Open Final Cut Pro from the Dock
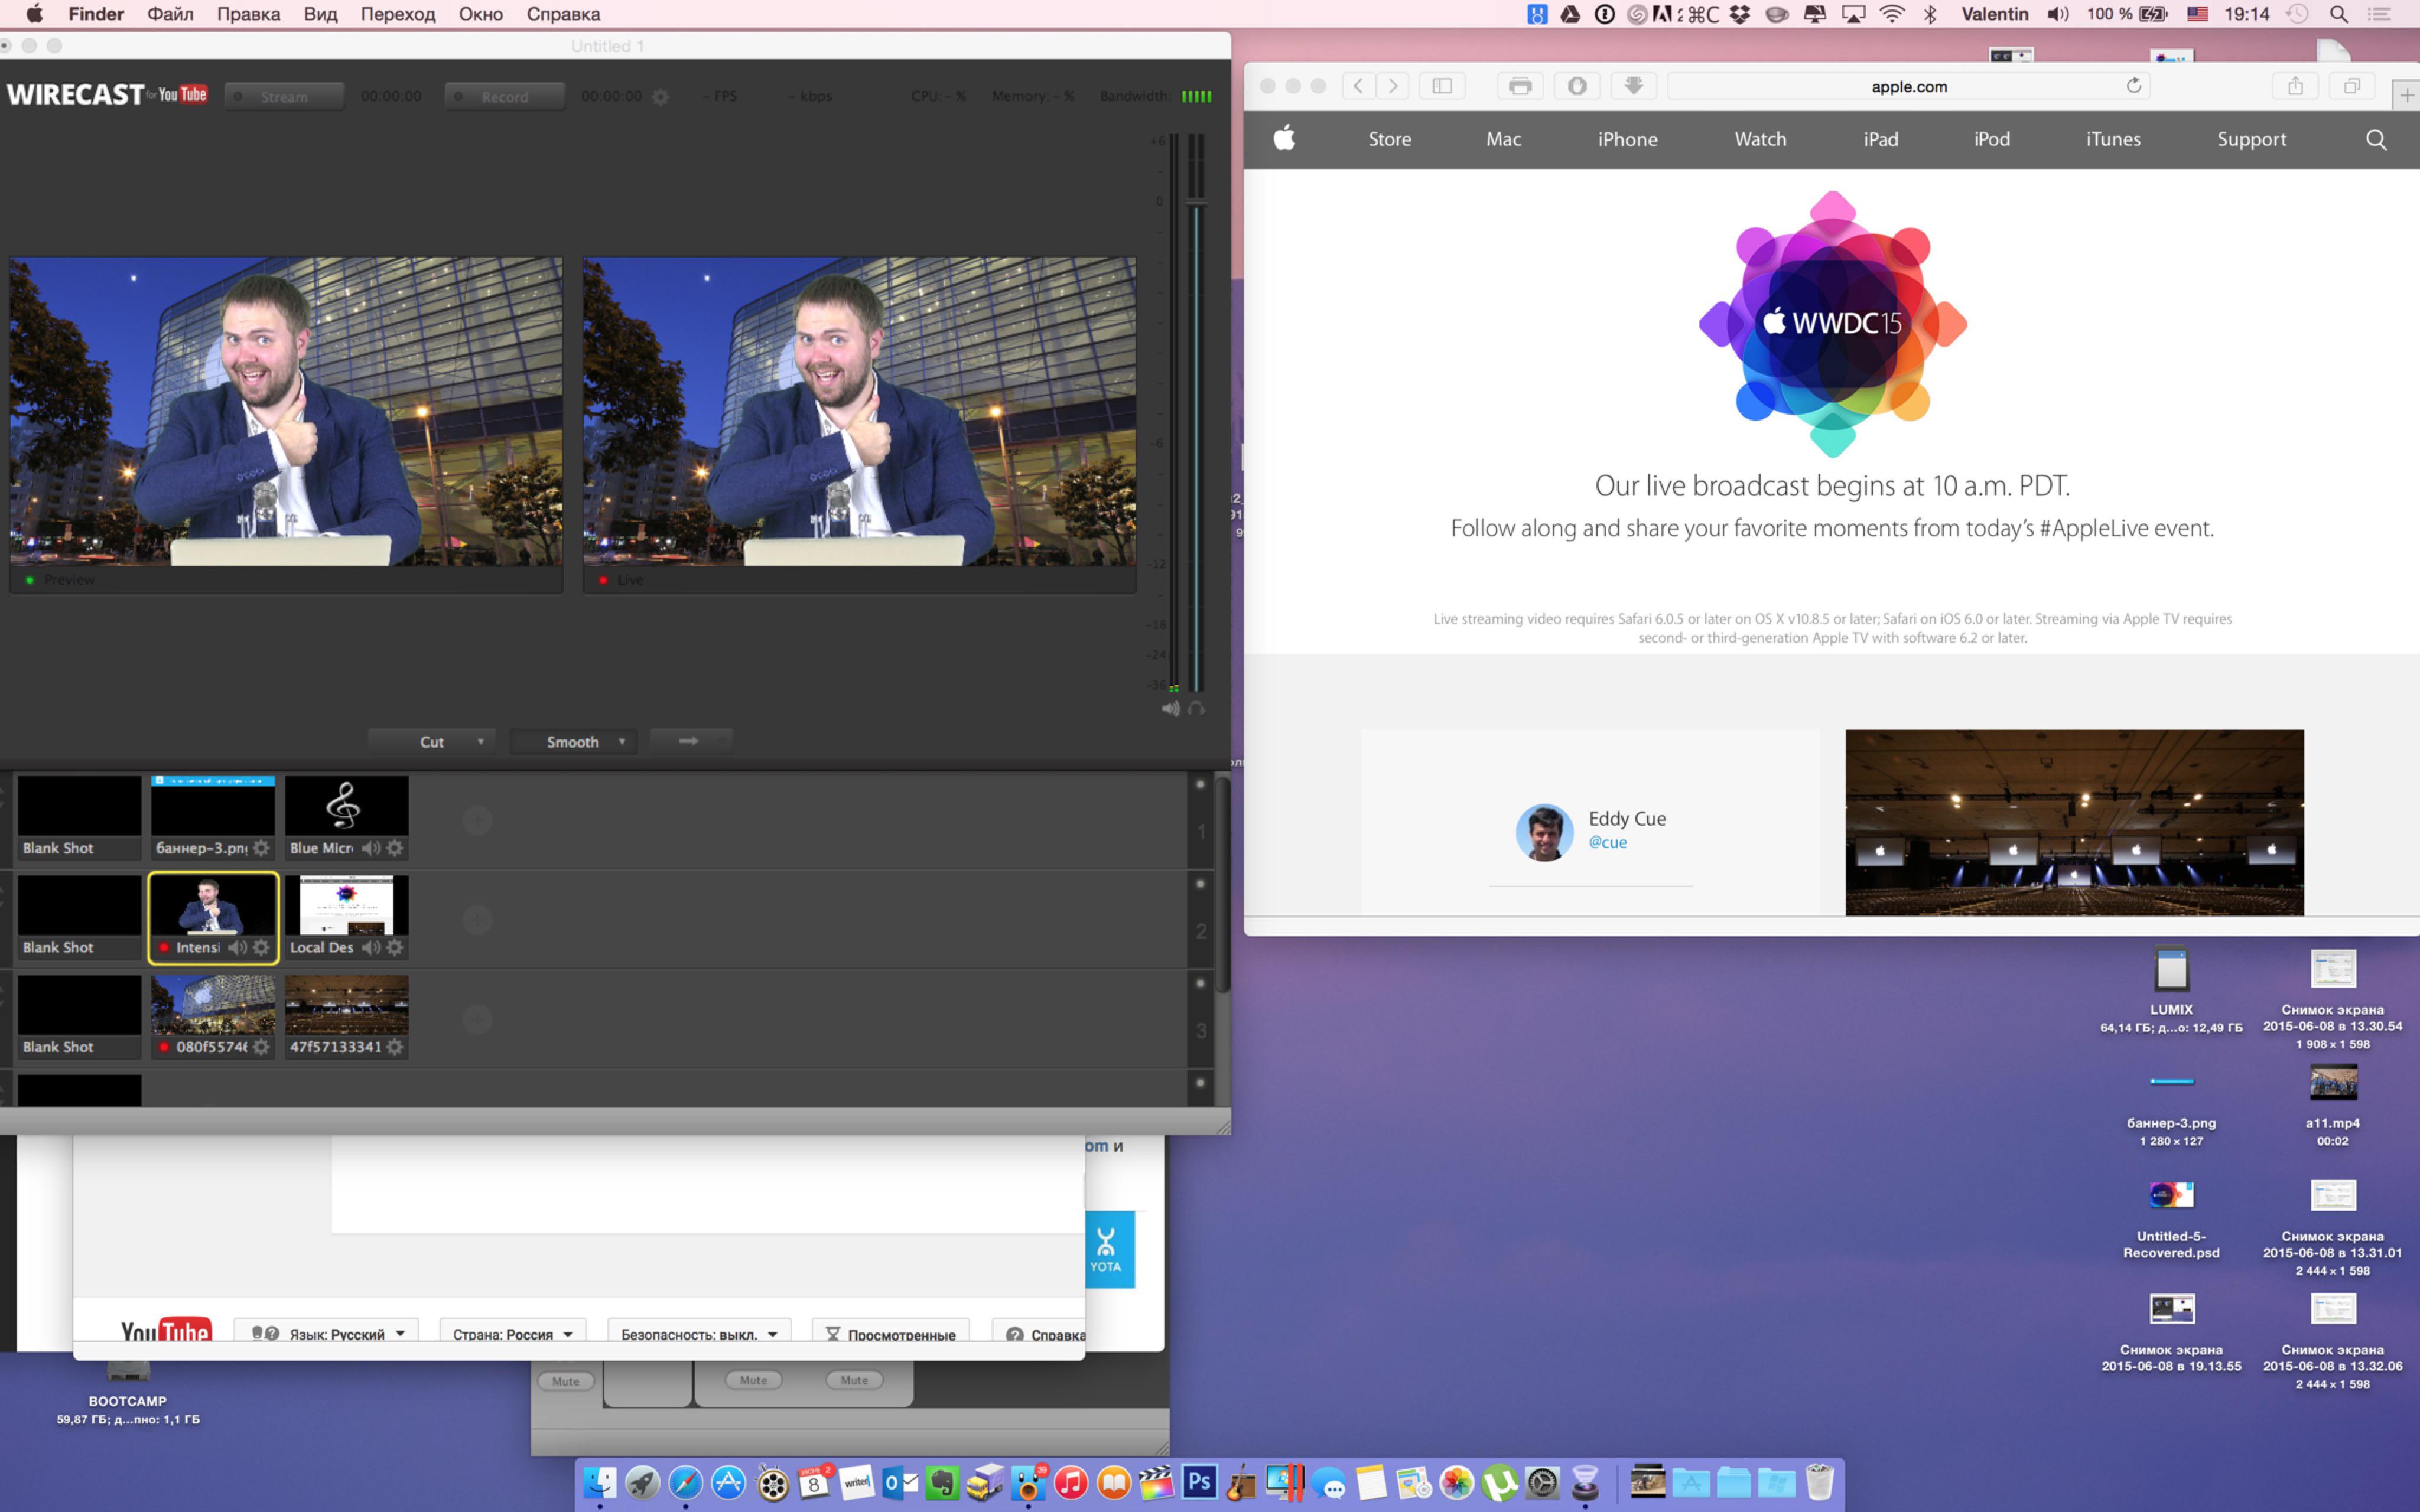The image size is (2420, 1512). coord(1156,1482)
